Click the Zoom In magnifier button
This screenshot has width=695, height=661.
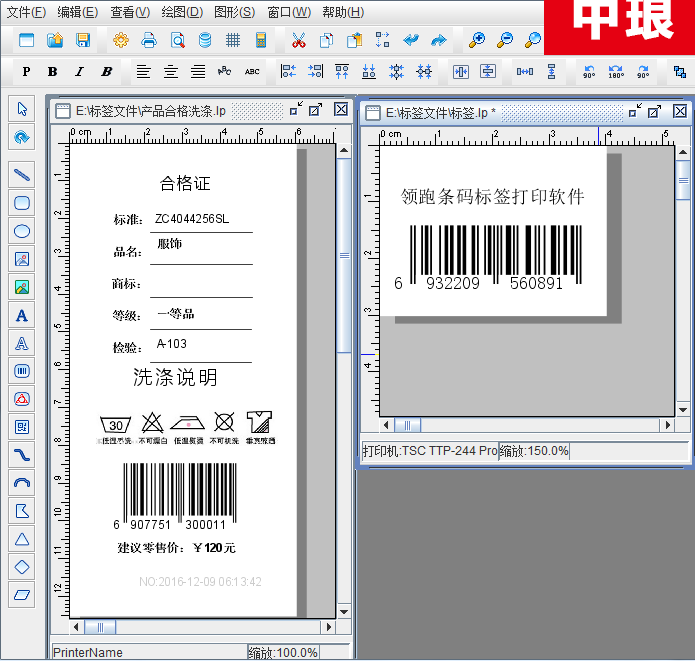(477, 40)
